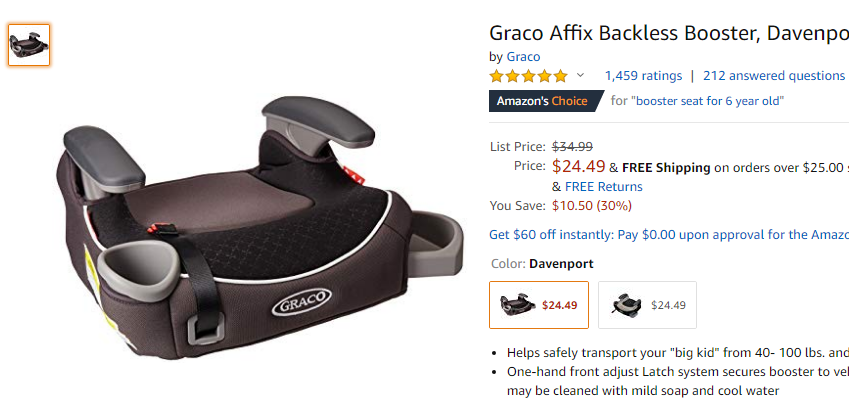Click the struck-through $34.99 list price

pos(572,146)
